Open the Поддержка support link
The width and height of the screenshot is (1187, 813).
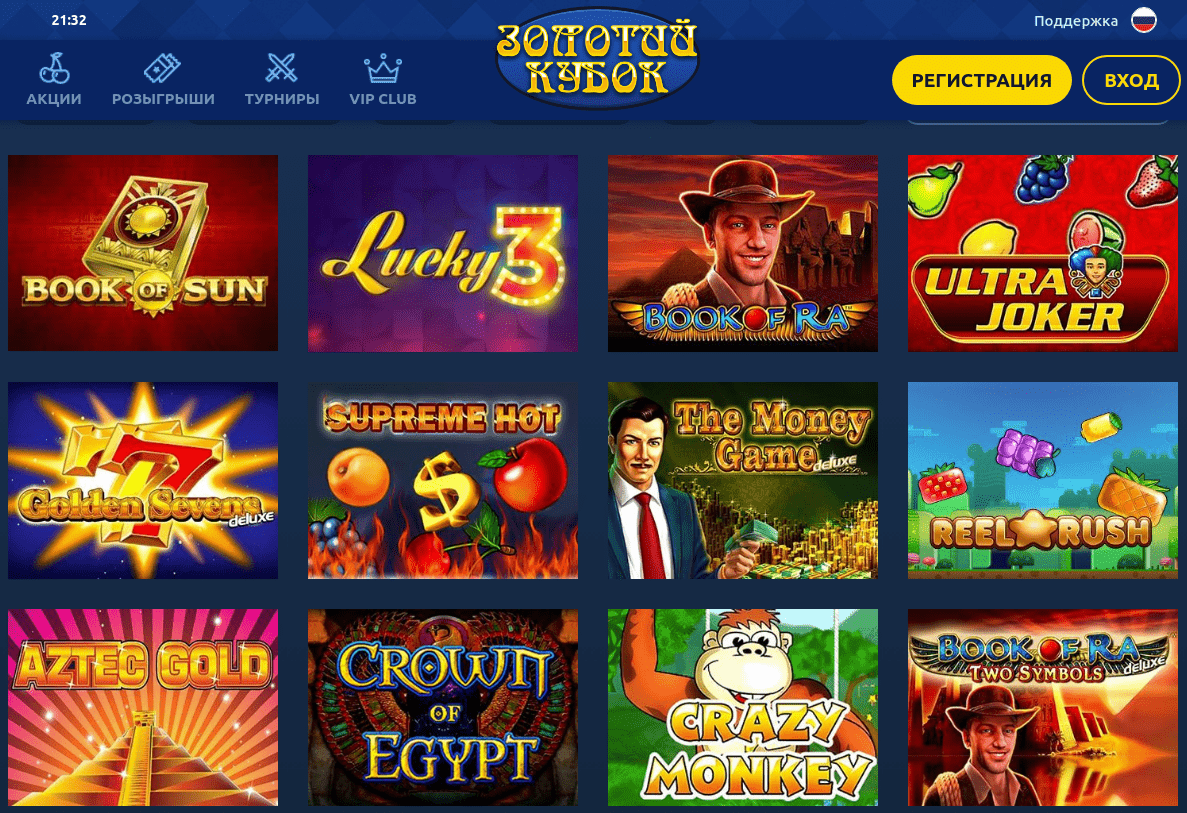tap(1076, 21)
